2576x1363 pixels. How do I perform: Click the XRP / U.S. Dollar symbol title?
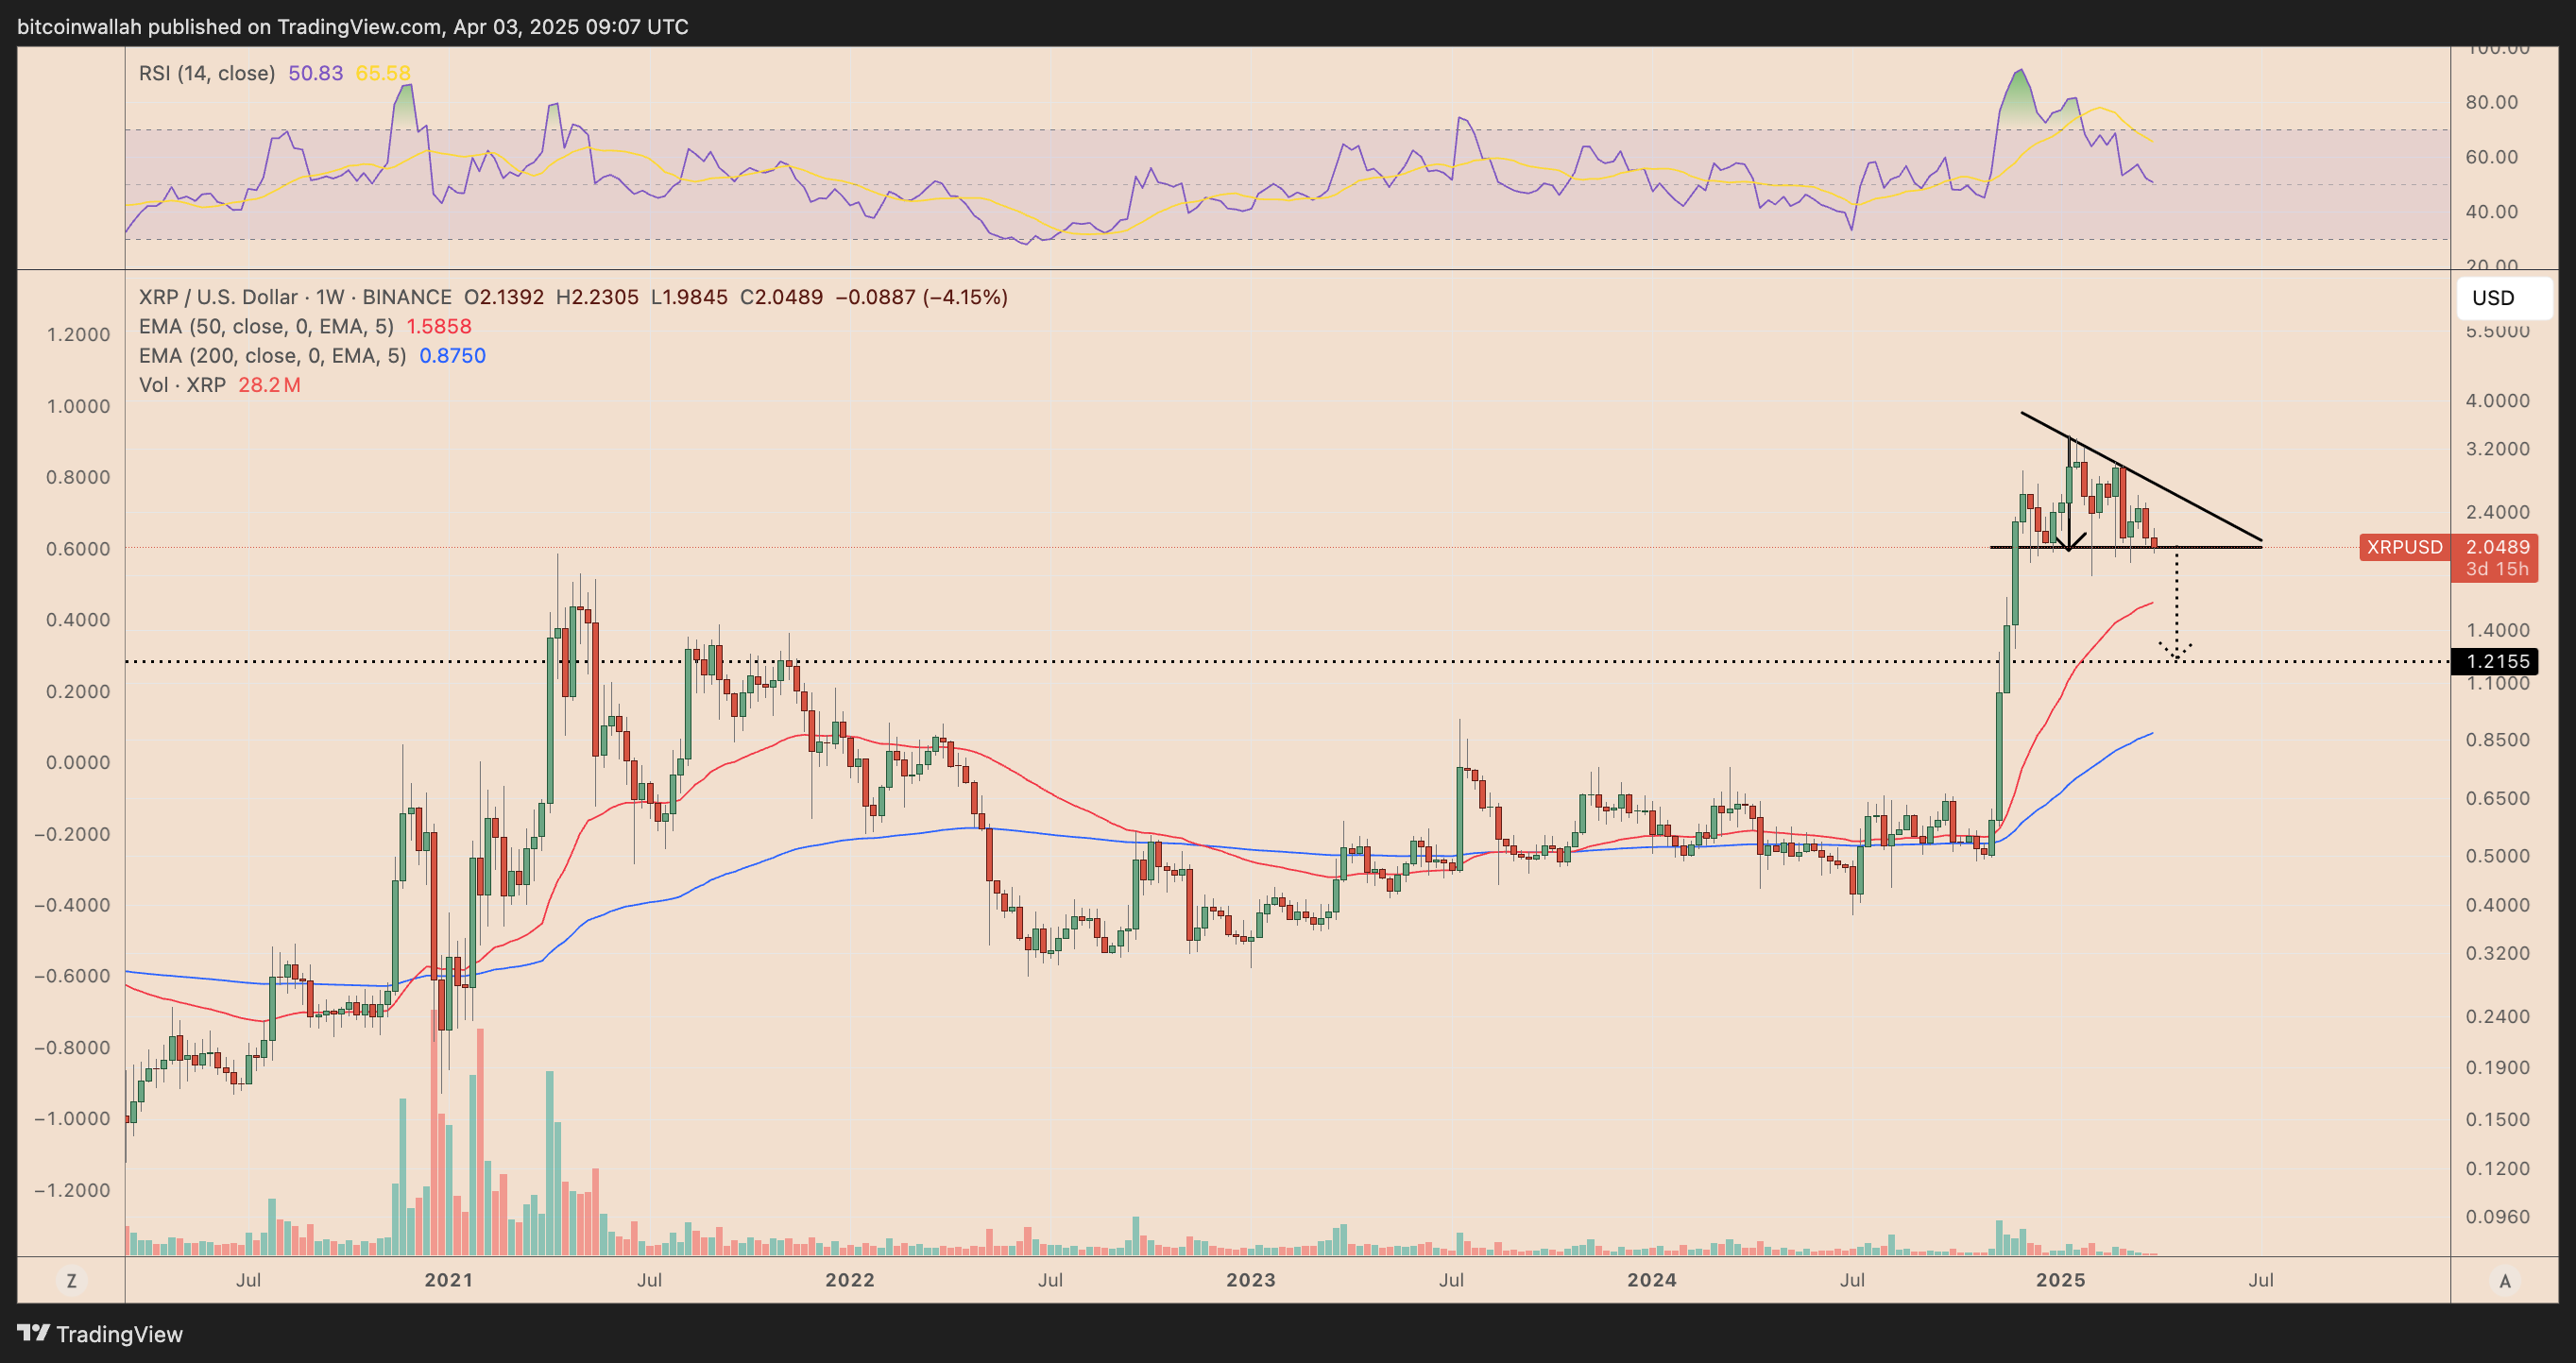218,297
